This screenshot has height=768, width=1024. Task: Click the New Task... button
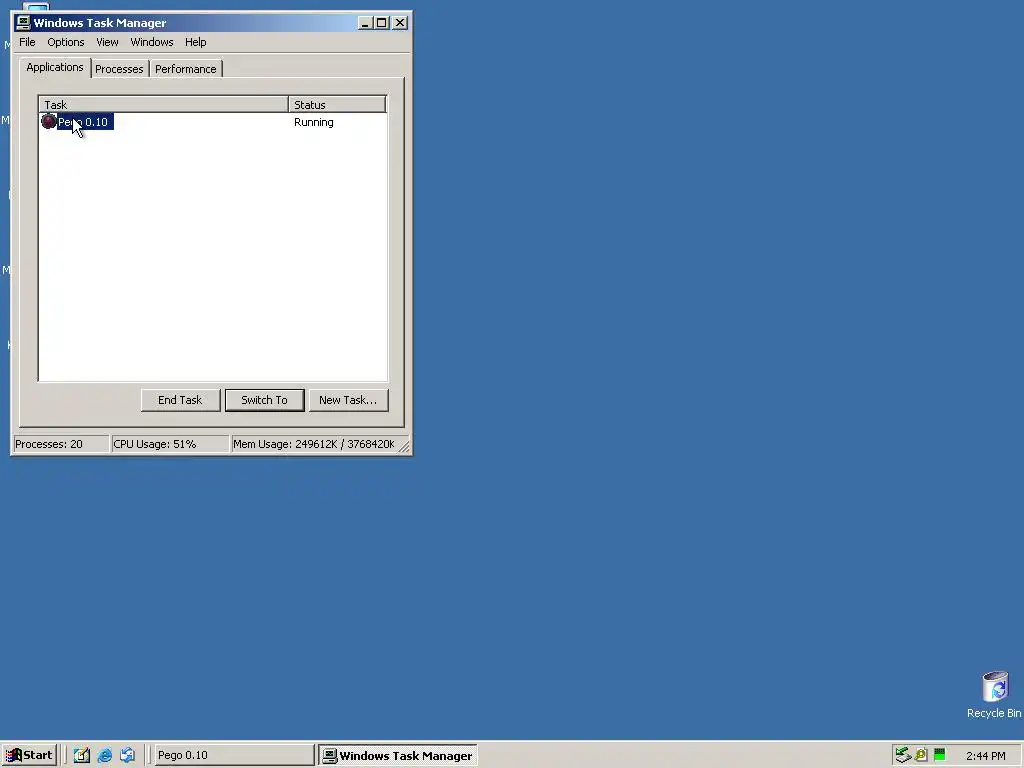pos(348,400)
